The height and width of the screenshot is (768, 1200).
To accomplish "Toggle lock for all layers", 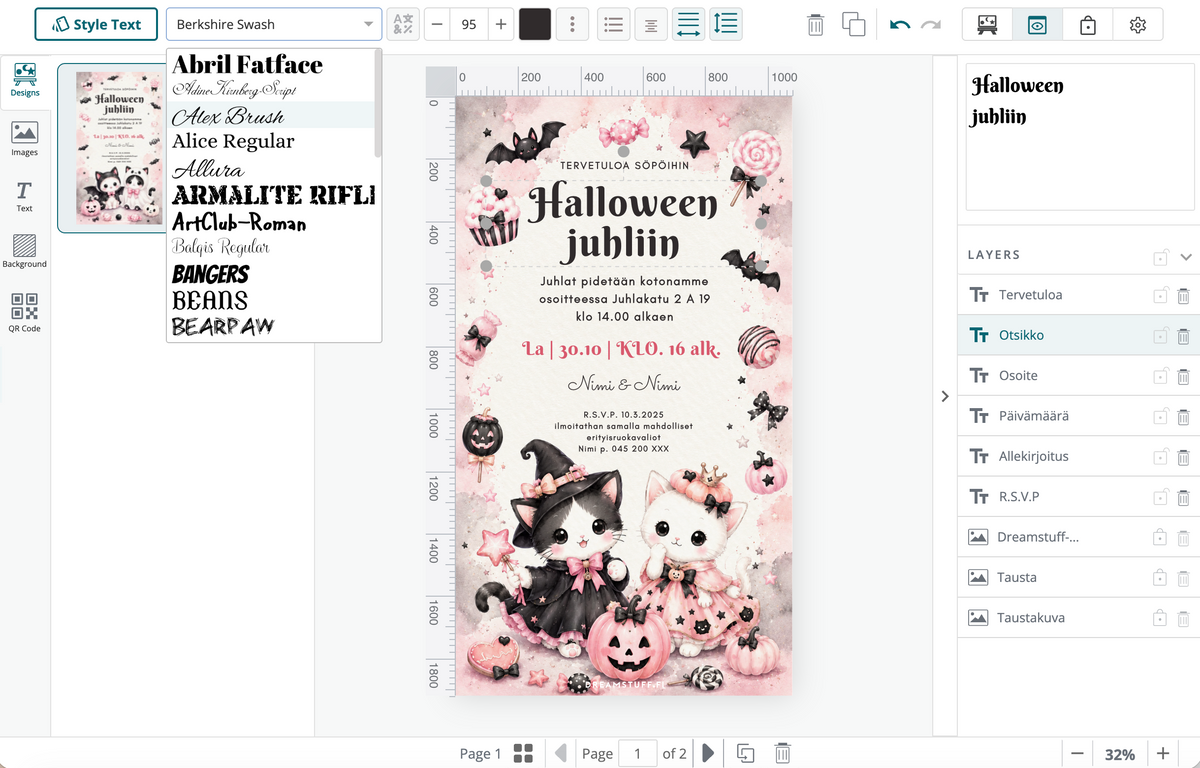I will pyautogui.click(x=1161, y=258).
